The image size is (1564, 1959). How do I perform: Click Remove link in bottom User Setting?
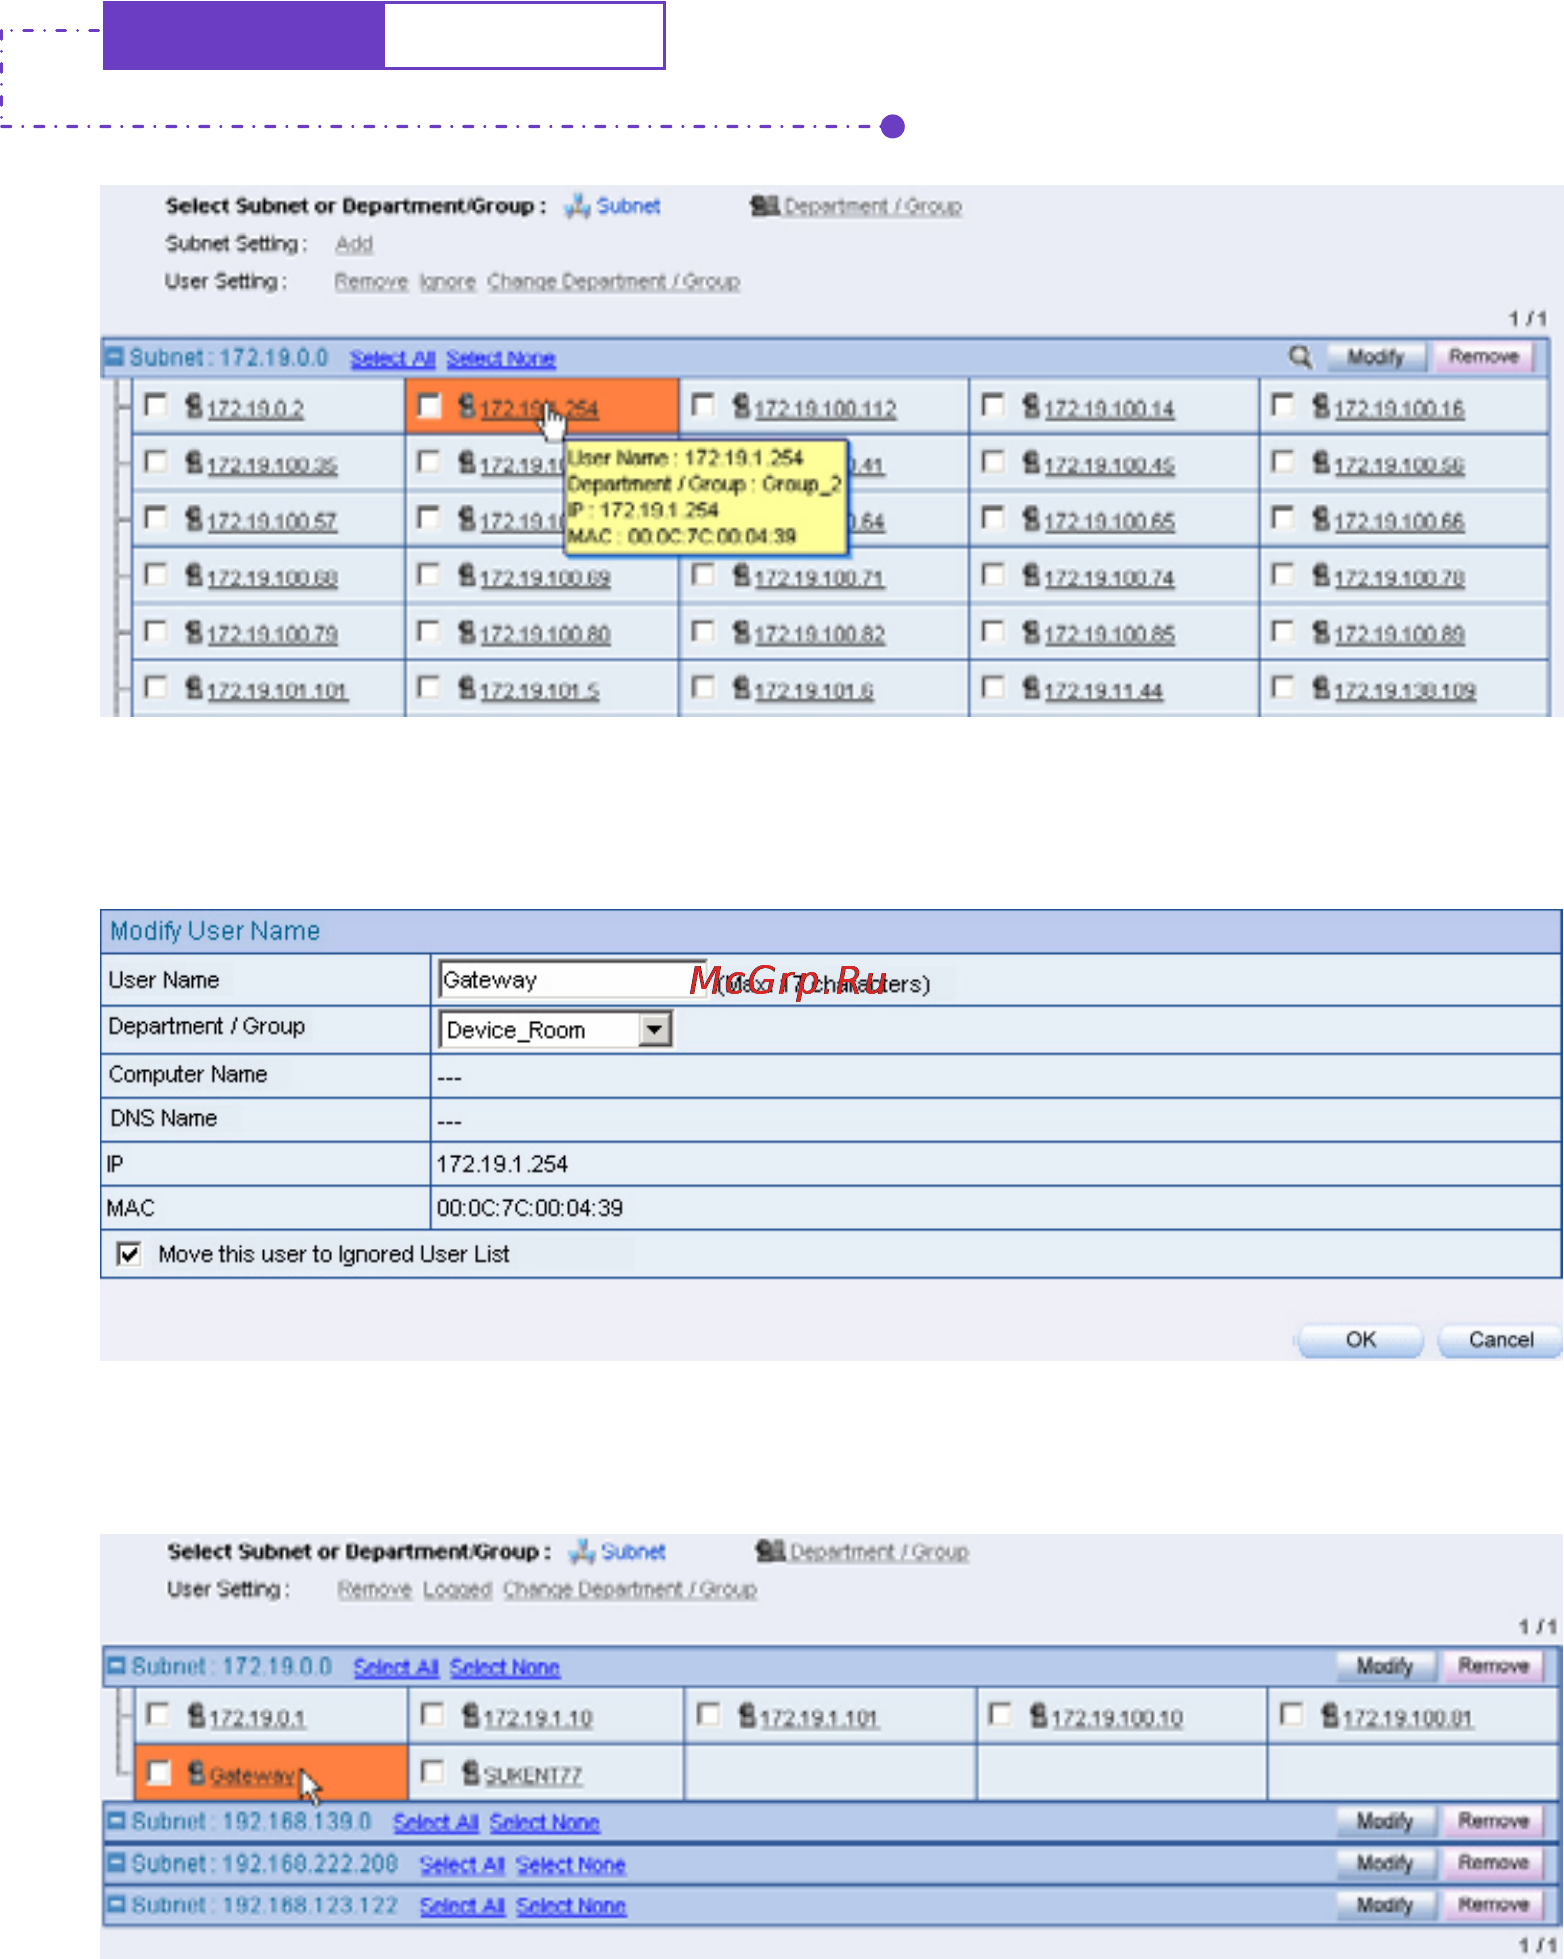click(x=375, y=1590)
